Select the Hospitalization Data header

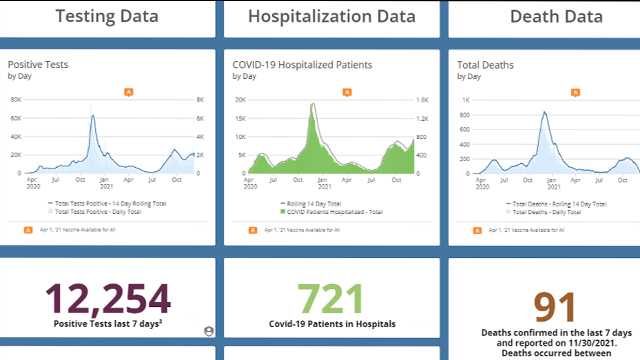332,17
